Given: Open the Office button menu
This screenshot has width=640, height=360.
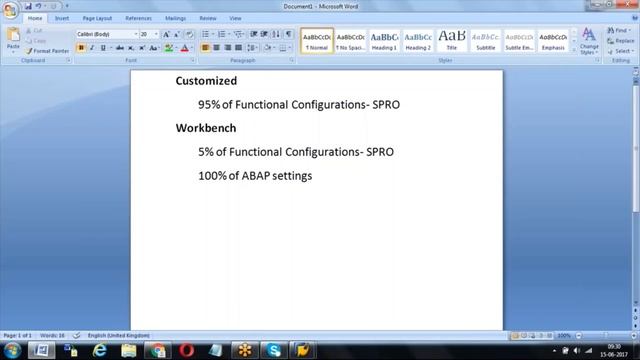Looking at the screenshot, I should [x=10, y=11].
